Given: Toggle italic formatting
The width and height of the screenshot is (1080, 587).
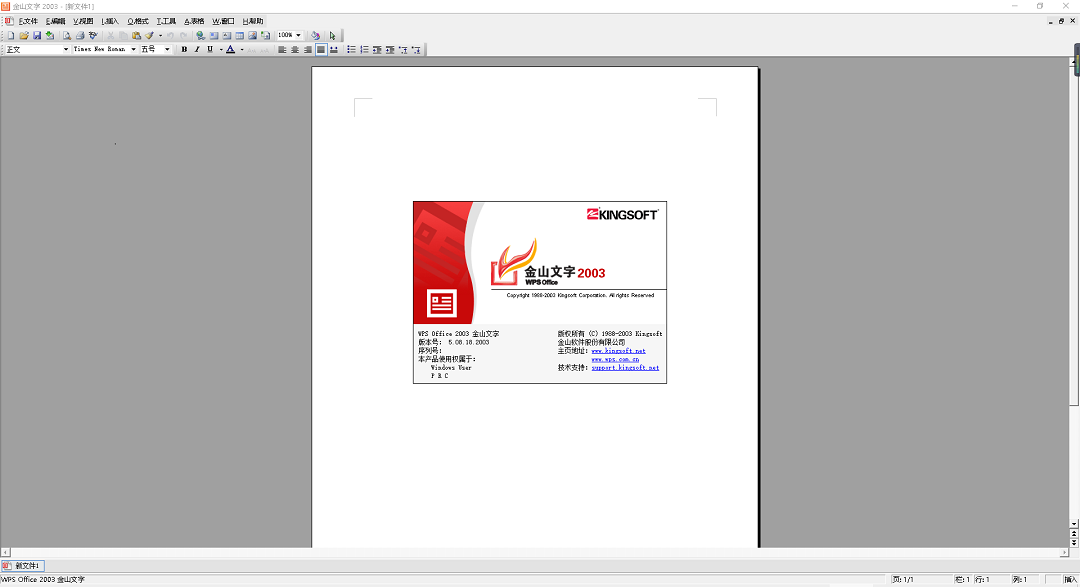Looking at the screenshot, I should pos(196,49).
